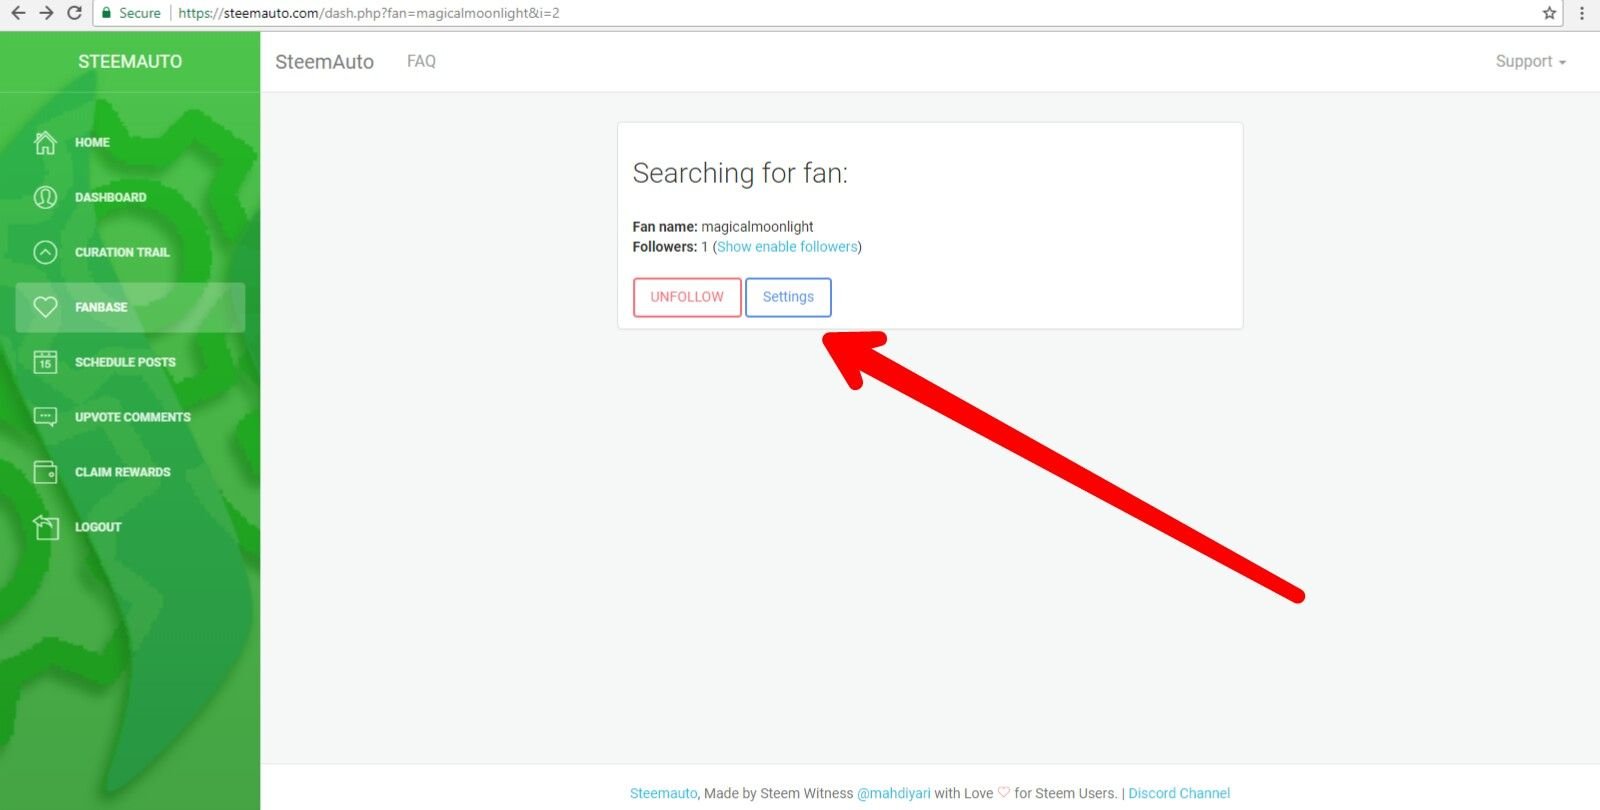
Task: Select the FANBASE menu item
Action: pos(130,307)
